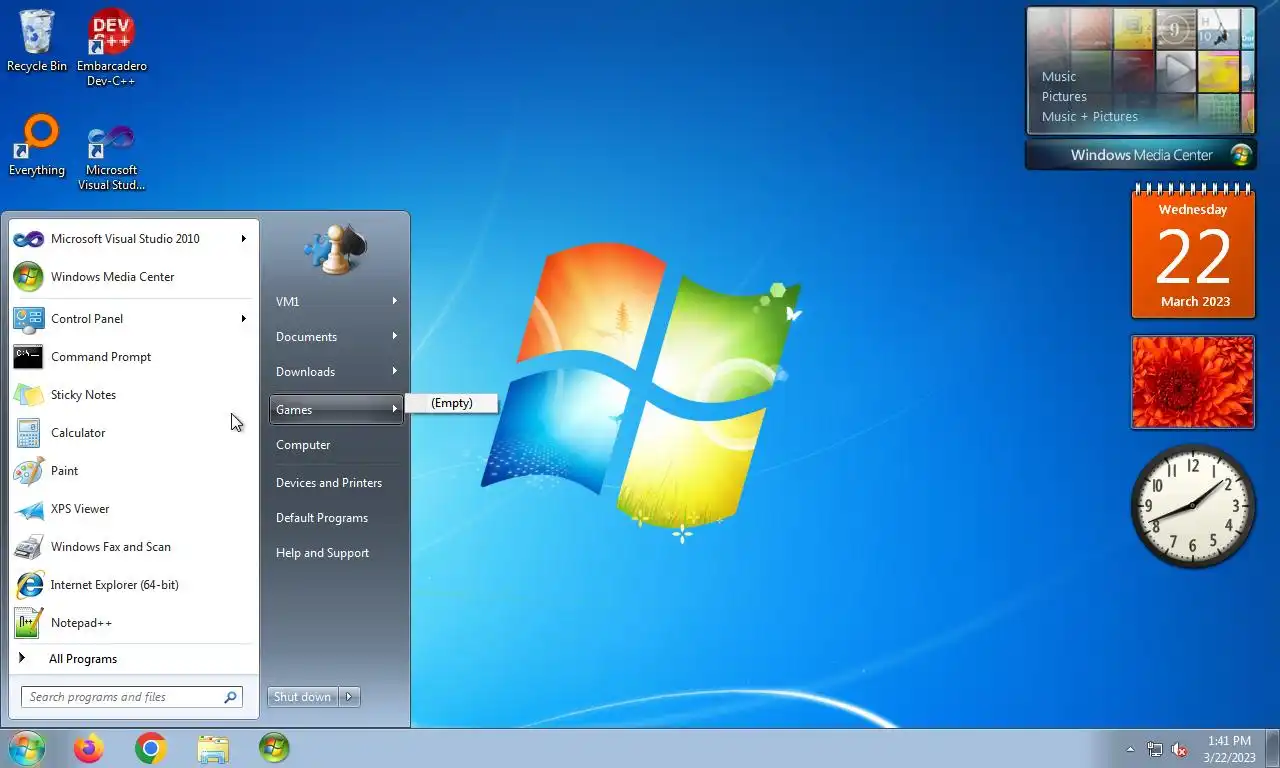Screen dimensions: 1280x768
Task: Click the Windows Media Center gadget bar
Action: pos(1141,155)
